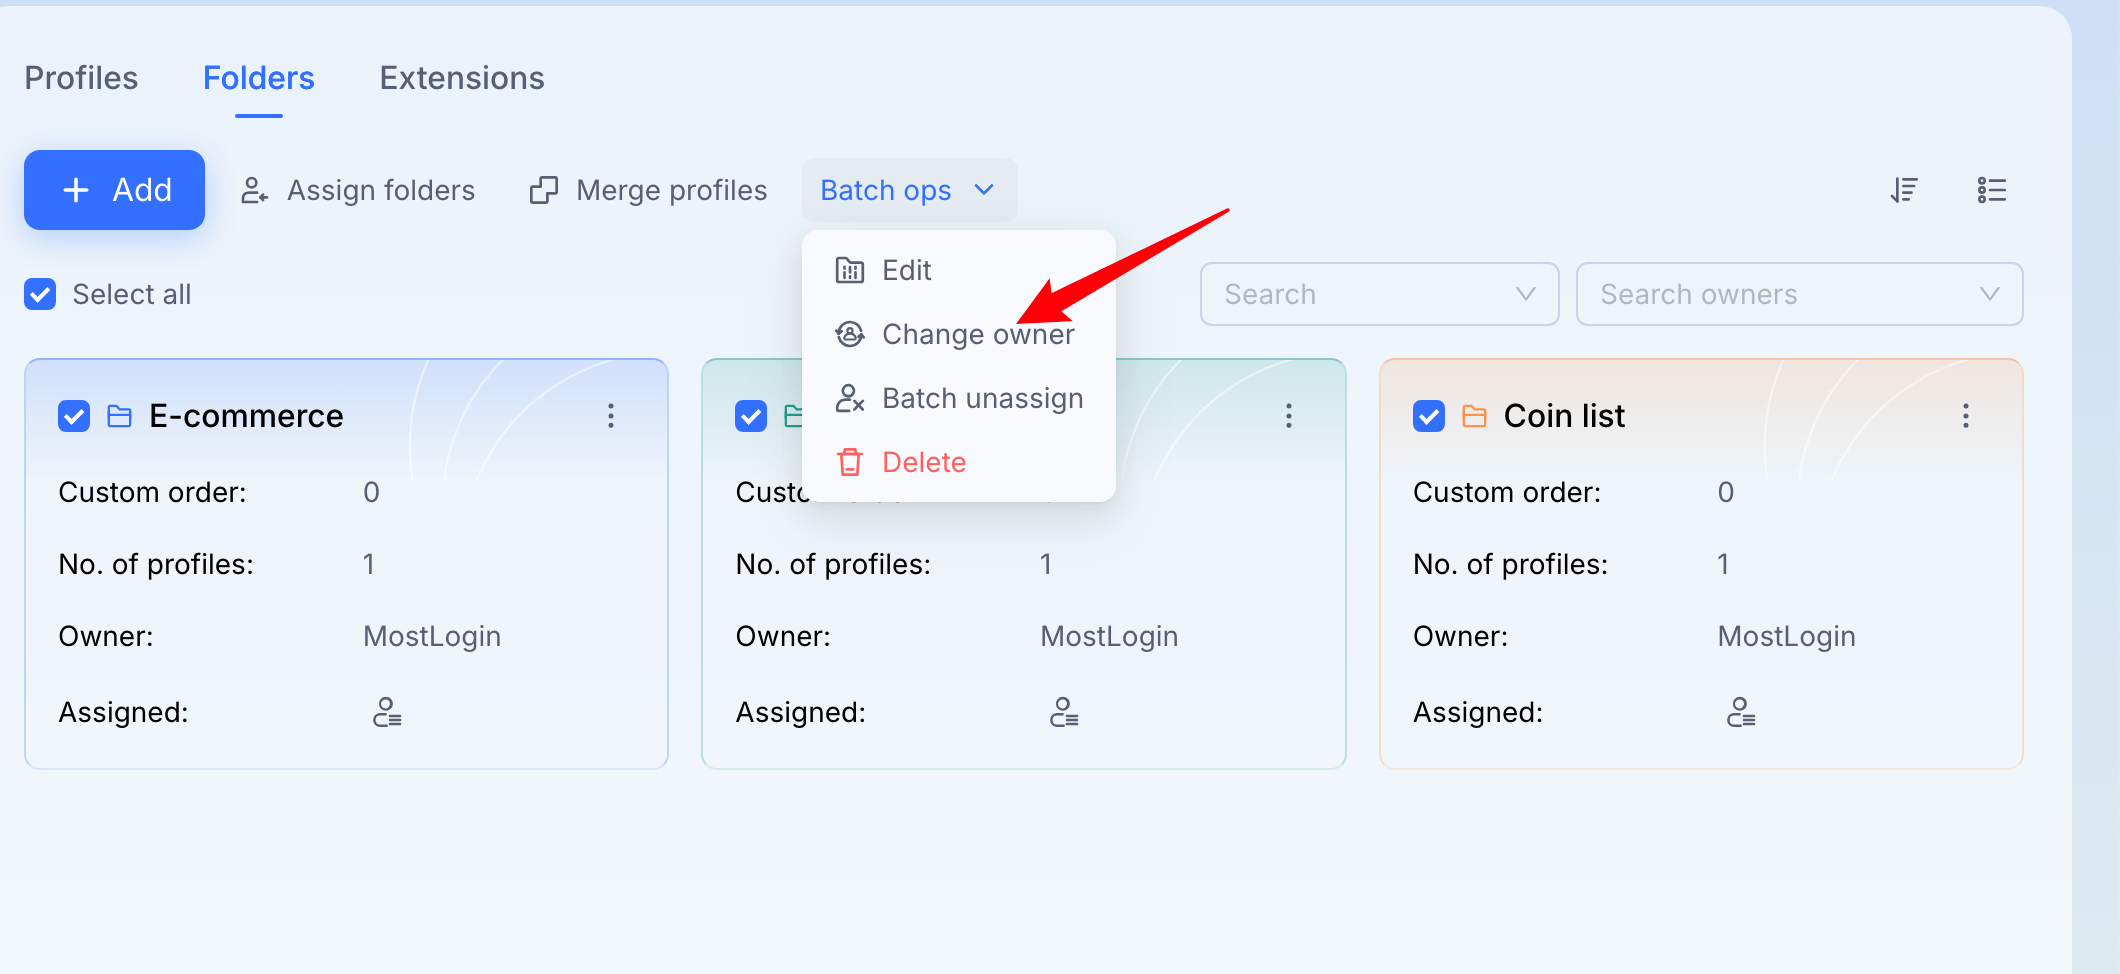2120x974 pixels.
Task: Uncheck the middle green folder checkbox
Action: pos(751,416)
